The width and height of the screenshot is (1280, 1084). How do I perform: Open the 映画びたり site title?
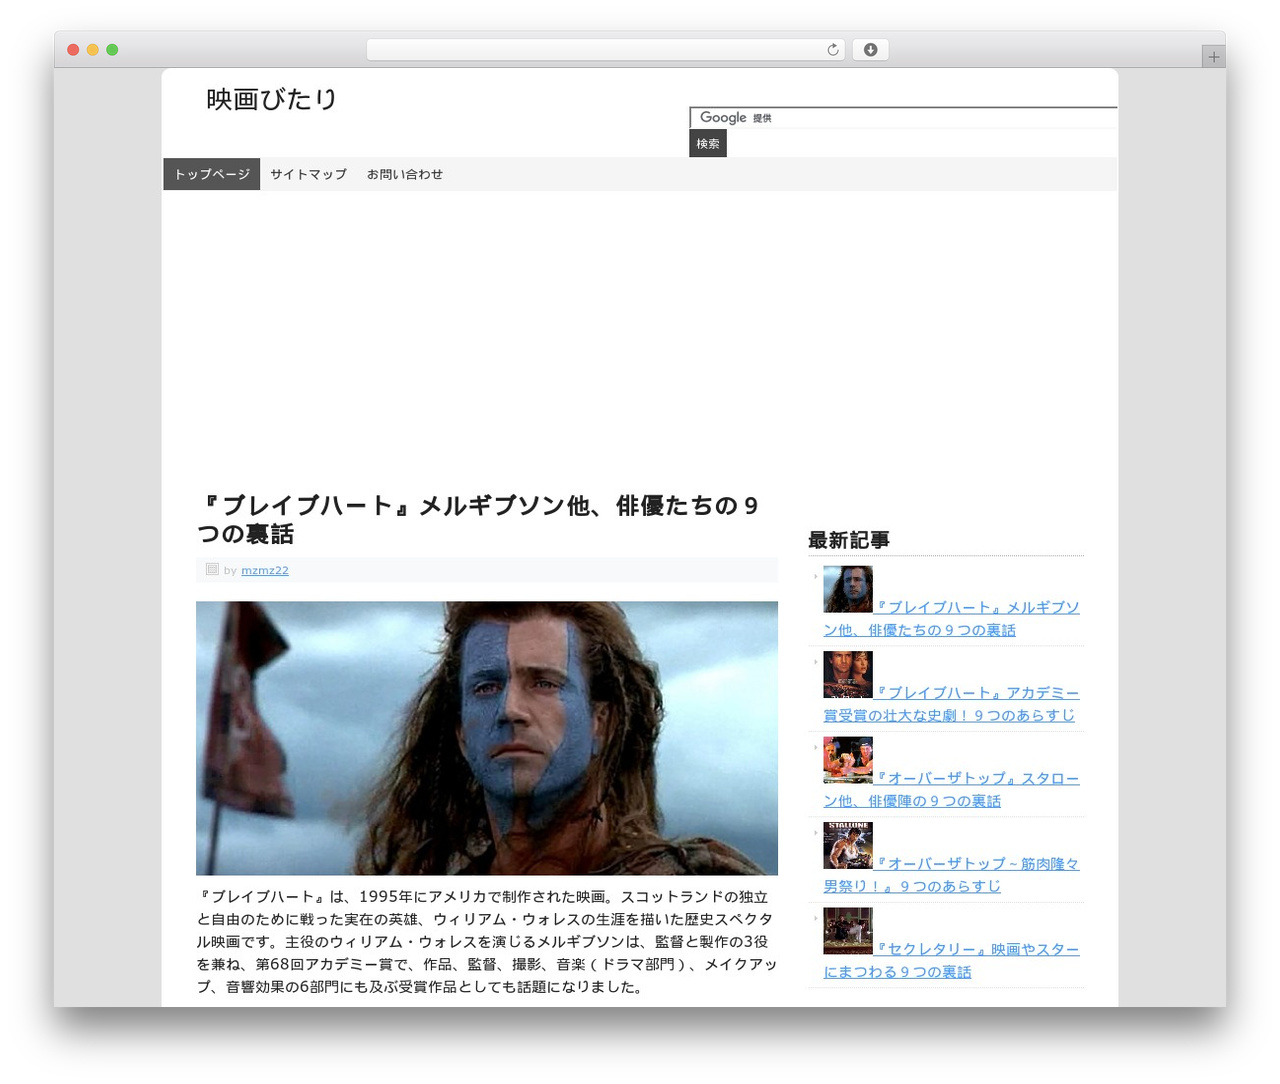pyautogui.click(x=271, y=99)
